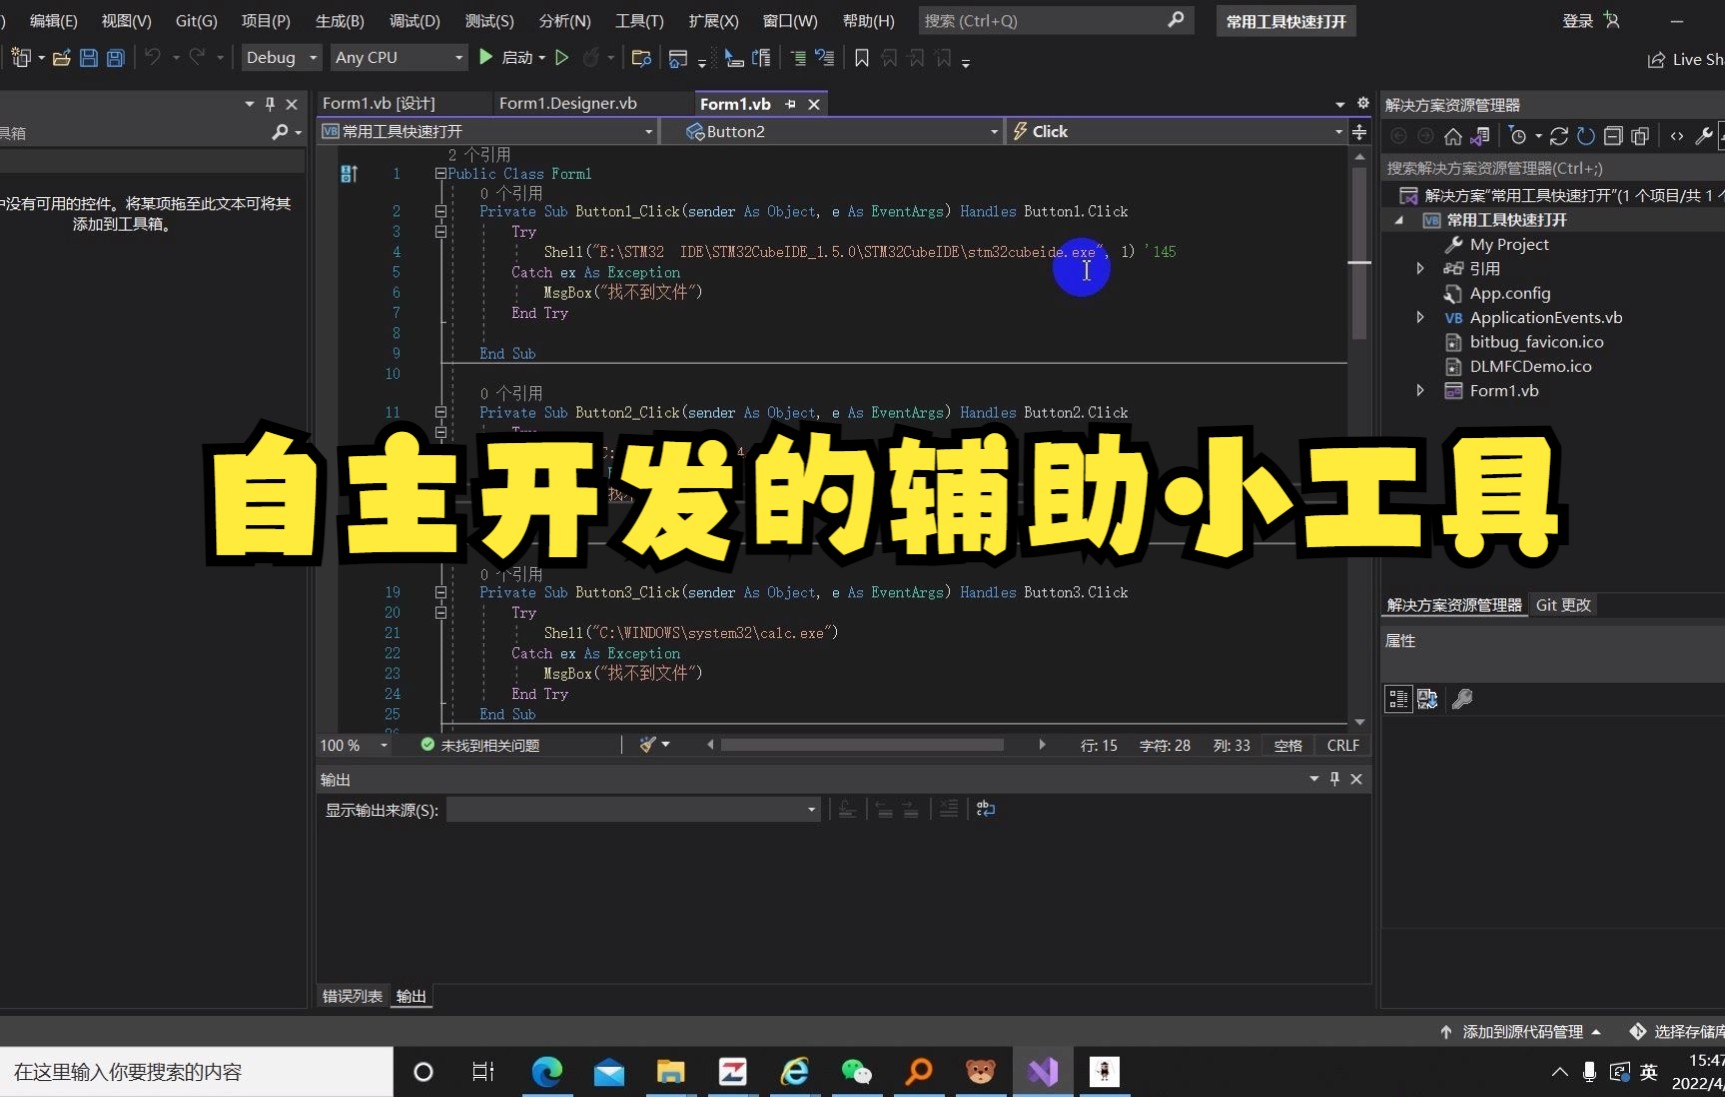Click Start Without Debugging outline play icon
This screenshot has width=1725, height=1097.
tap(562, 58)
